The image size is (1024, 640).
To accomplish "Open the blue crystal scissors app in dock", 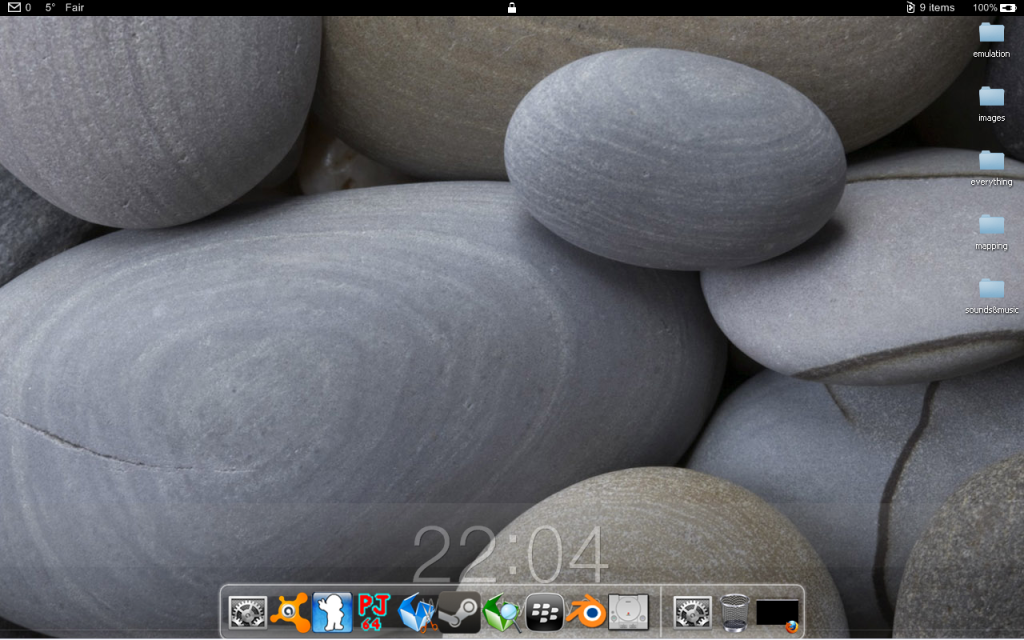I will coord(417,612).
